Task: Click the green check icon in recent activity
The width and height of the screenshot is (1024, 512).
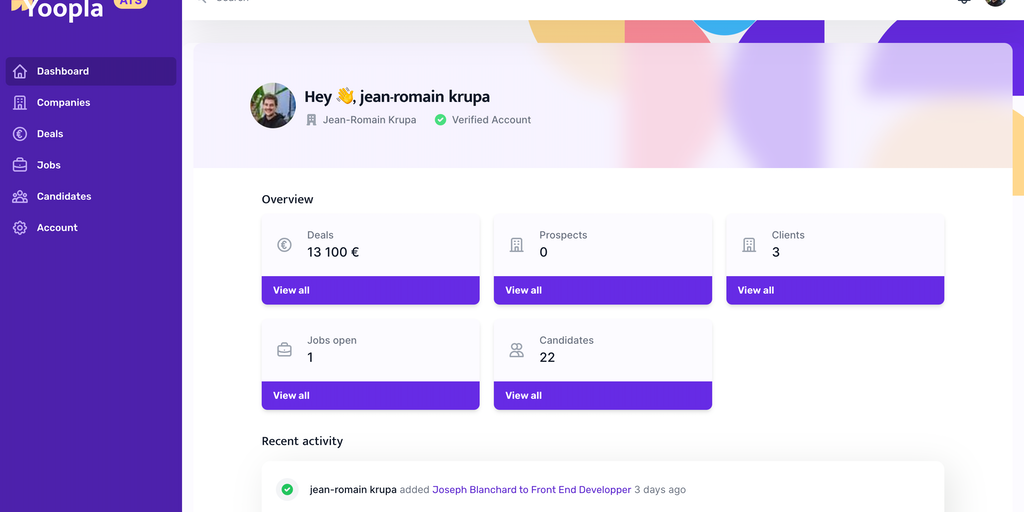Action: point(287,490)
